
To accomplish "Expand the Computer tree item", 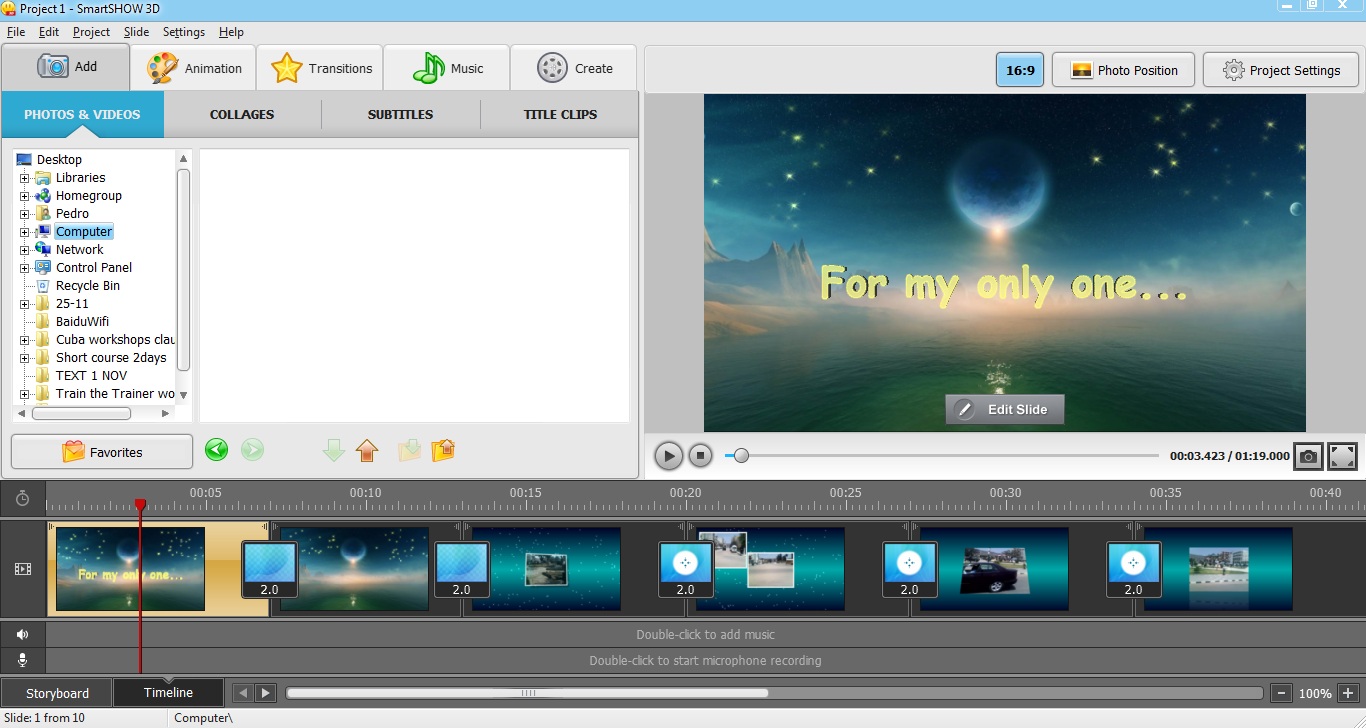I will tap(24, 231).
